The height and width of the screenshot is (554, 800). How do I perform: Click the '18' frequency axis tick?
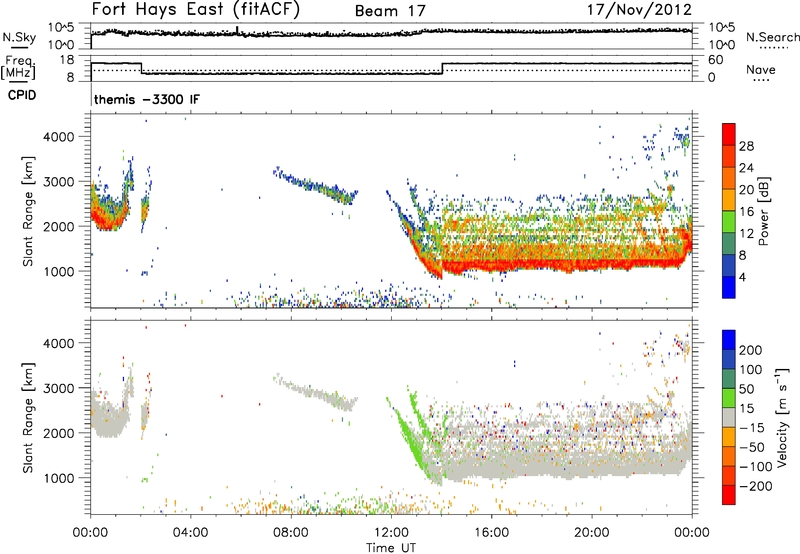click(66, 60)
